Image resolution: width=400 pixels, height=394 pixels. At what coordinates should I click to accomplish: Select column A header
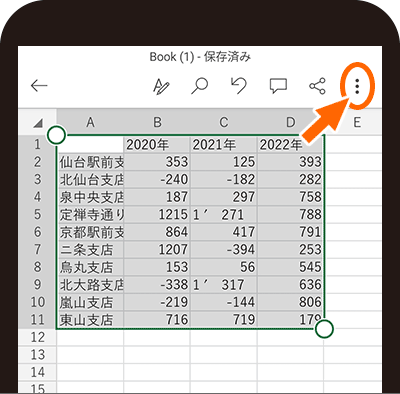coord(90,122)
